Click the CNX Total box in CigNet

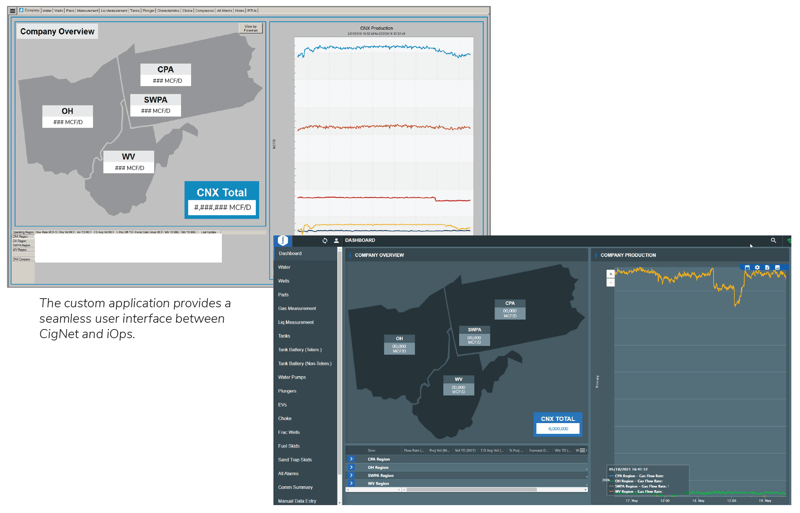point(222,200)
